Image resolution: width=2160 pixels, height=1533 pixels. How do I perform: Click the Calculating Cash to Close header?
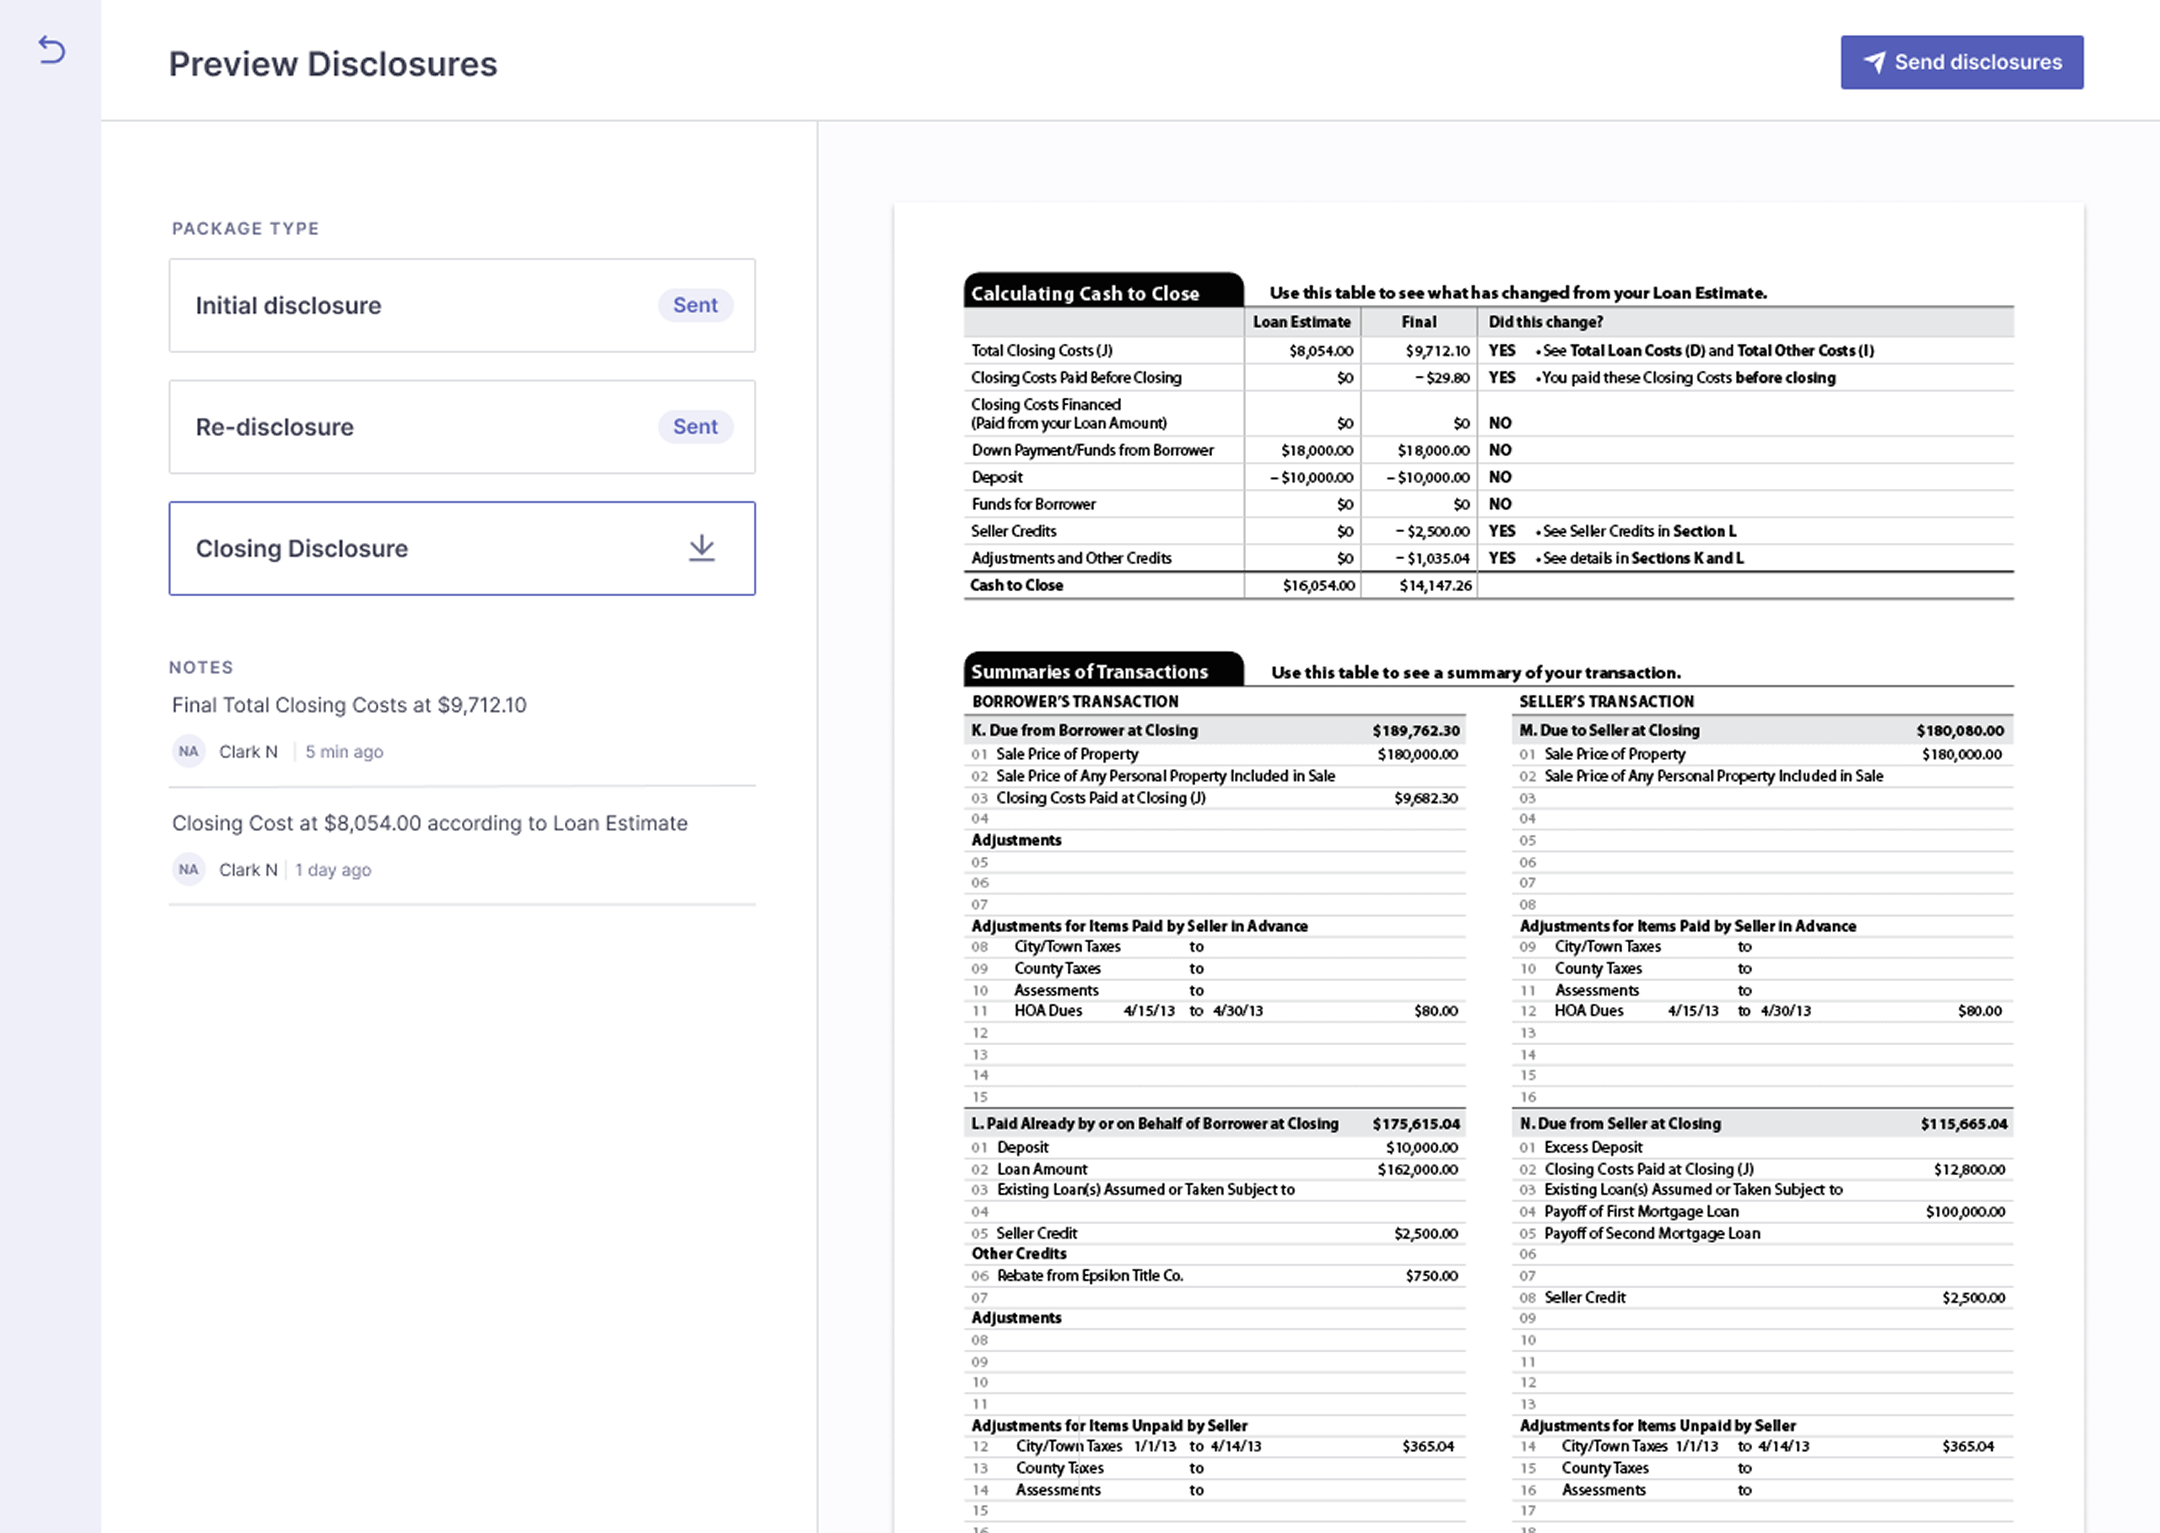[x=1103, y=292]
